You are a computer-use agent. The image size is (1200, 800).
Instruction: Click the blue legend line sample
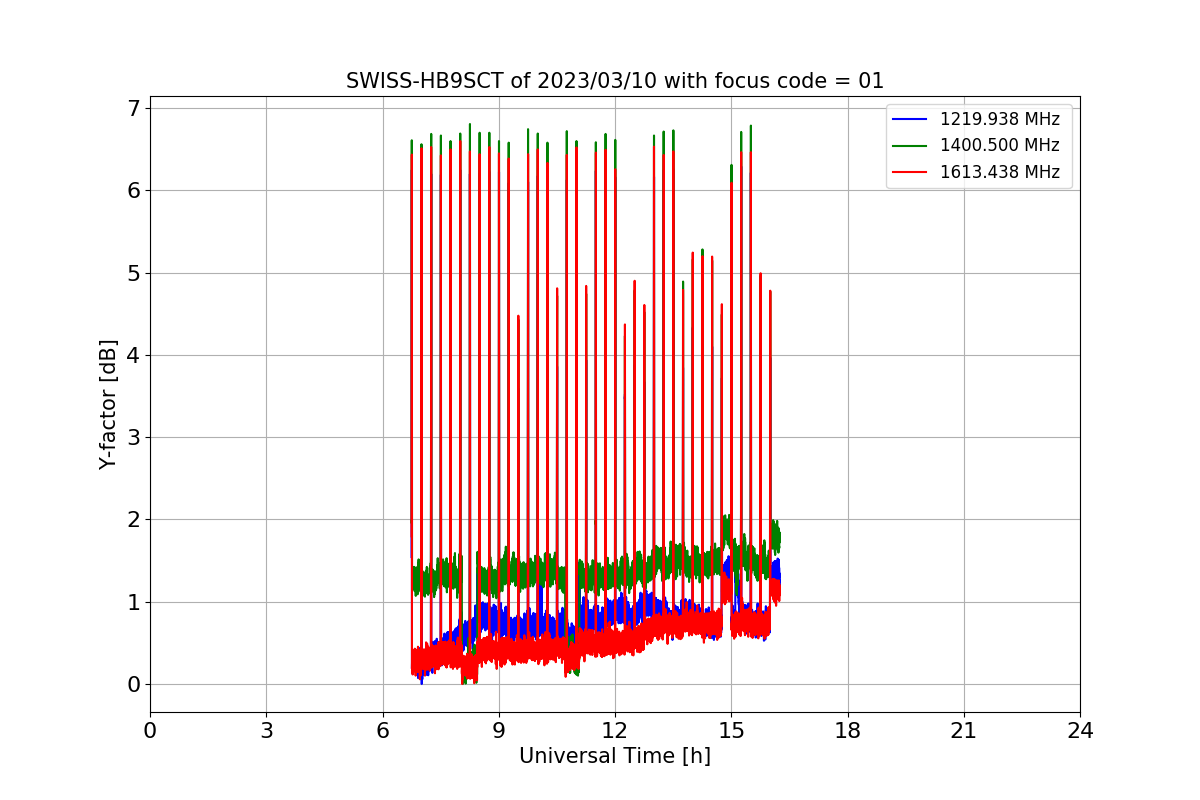coord(911,119)
